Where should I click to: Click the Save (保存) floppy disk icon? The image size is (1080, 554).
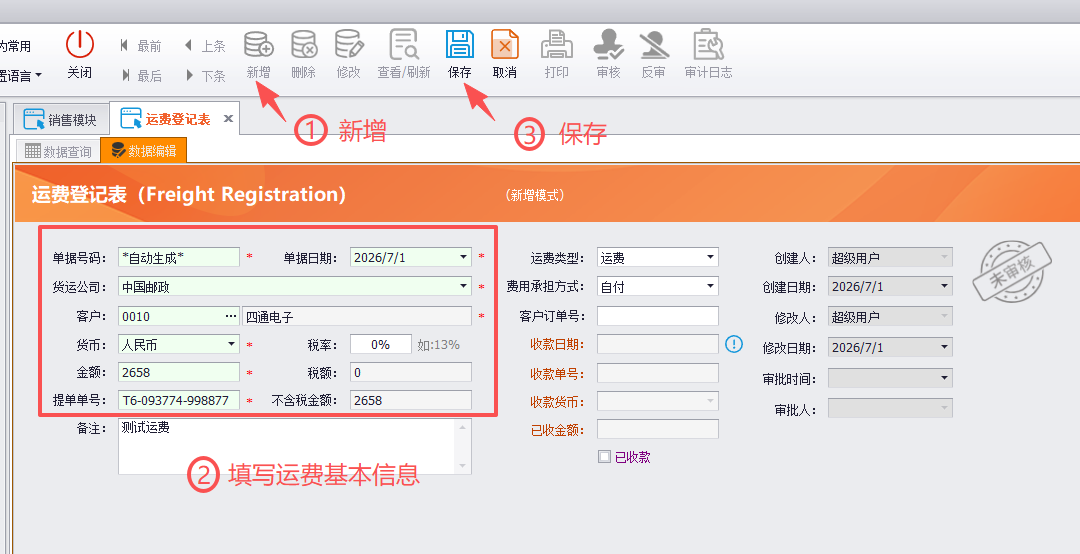(x=459, y=44)
